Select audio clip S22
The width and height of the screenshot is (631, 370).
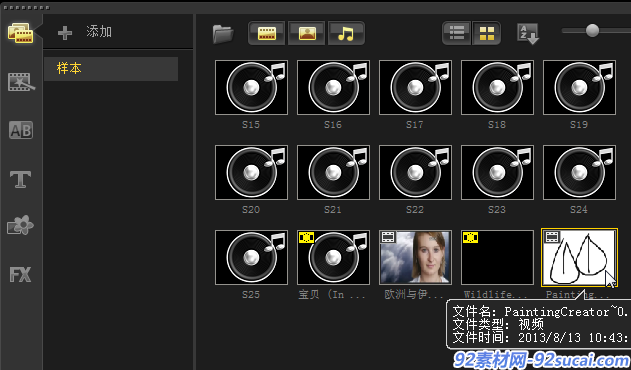(x=415, y=172)
